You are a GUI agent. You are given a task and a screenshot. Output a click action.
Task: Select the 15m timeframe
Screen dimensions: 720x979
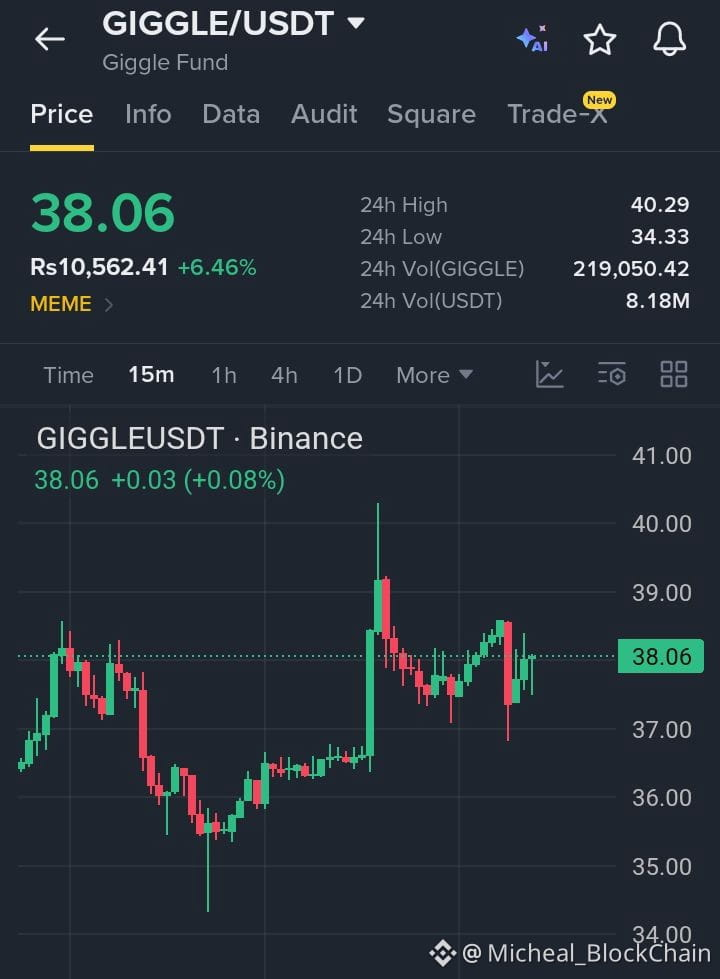tap(151, 375)
